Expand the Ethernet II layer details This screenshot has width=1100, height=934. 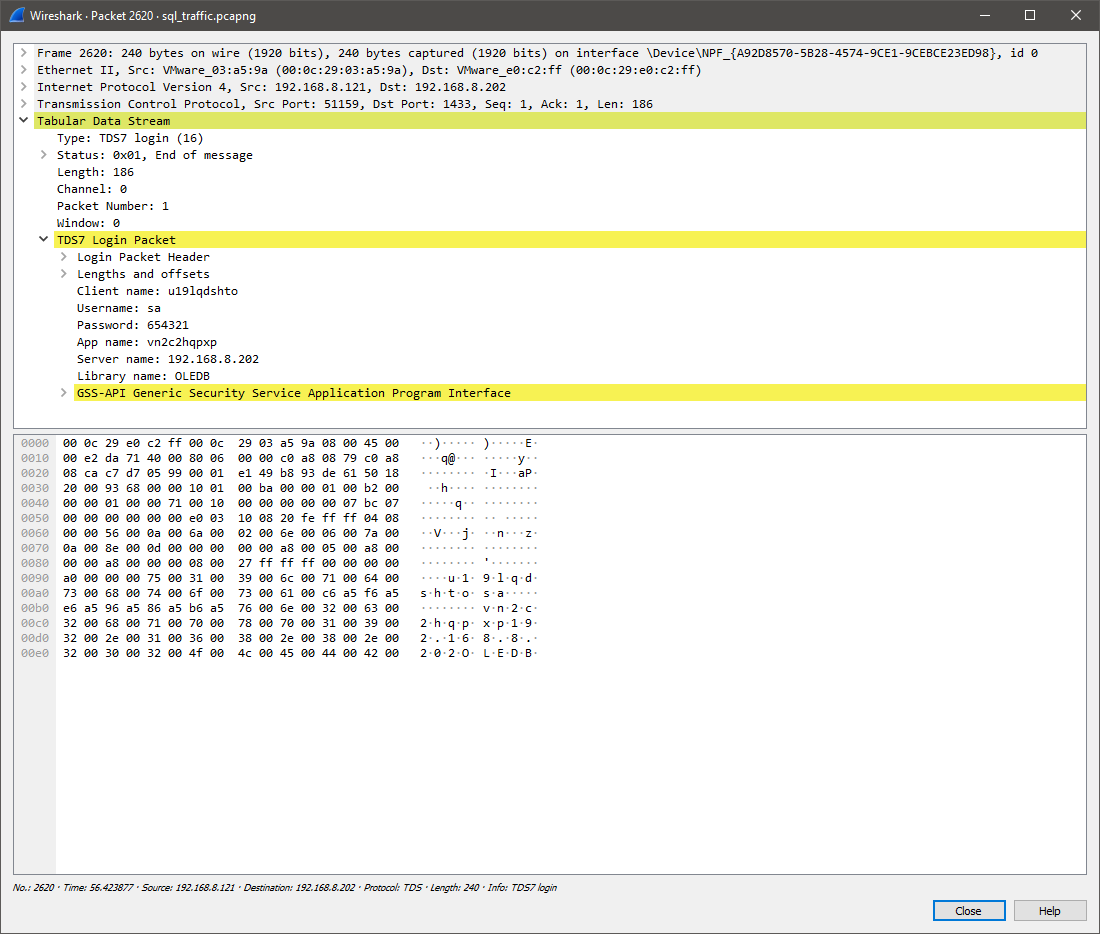pyautogui.click(x=23, y=70)
